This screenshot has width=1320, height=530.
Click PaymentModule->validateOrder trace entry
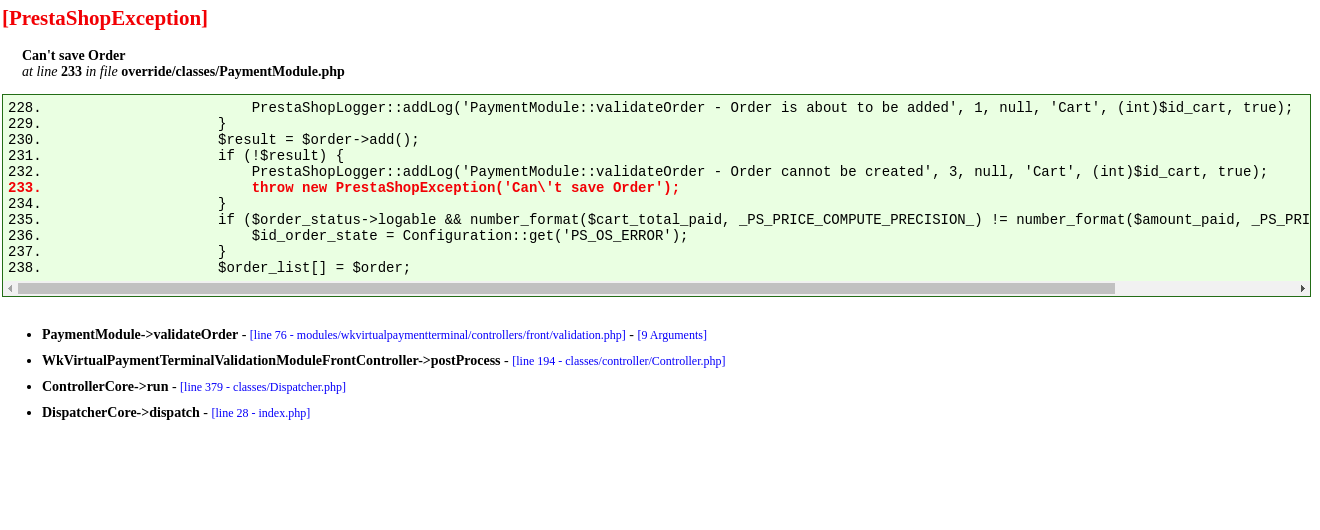click(x=140, y=335)
